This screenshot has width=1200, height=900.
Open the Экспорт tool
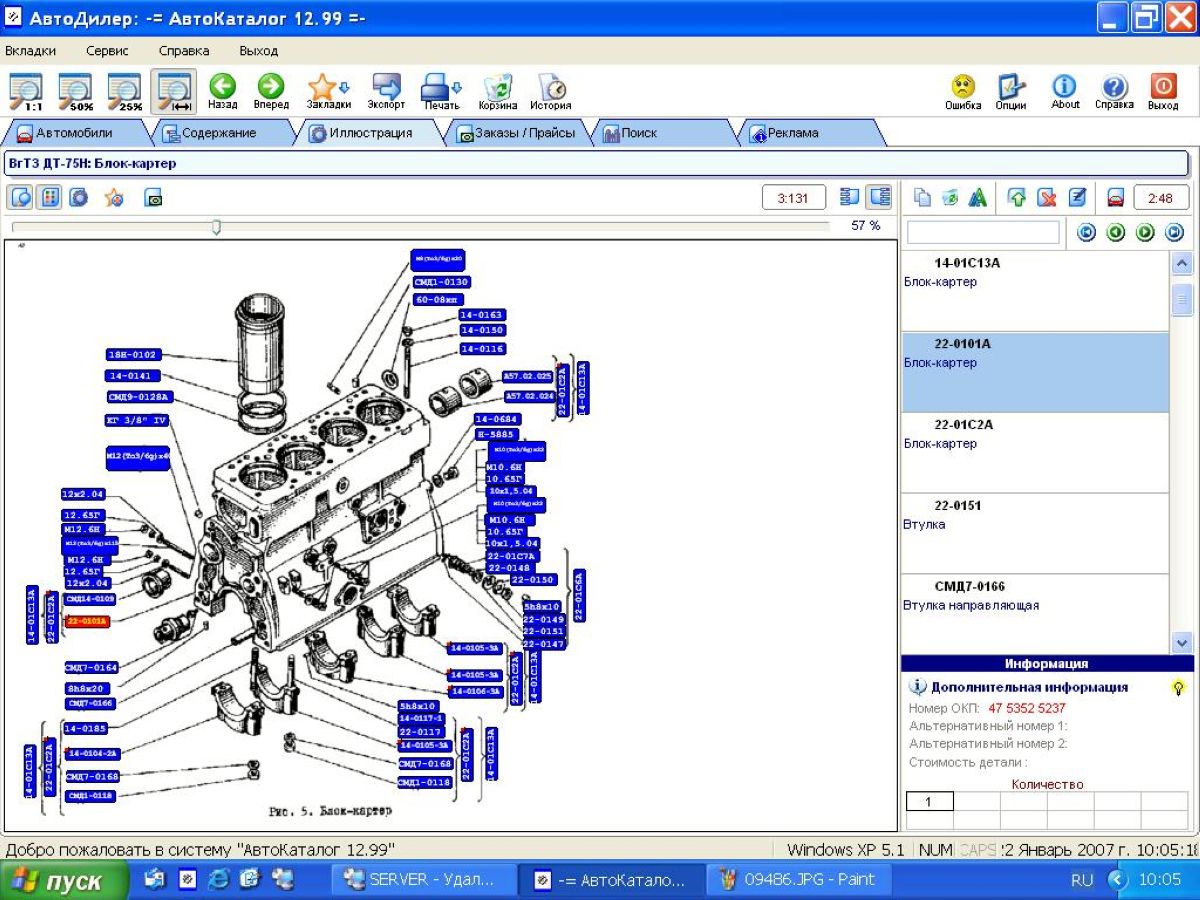coord(386,91)
